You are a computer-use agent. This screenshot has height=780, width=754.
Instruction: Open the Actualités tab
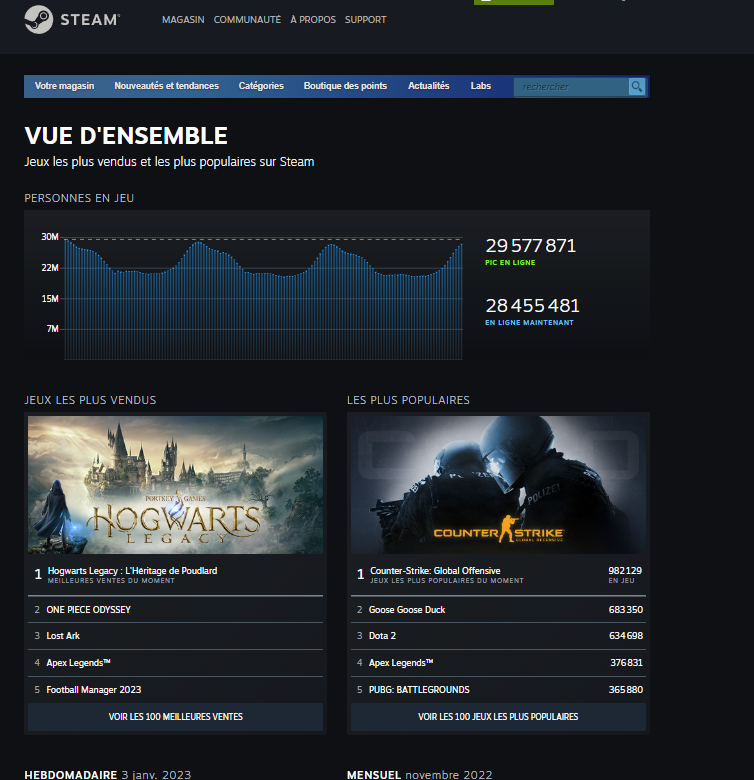pyautogui.click(x=428, y=87)
